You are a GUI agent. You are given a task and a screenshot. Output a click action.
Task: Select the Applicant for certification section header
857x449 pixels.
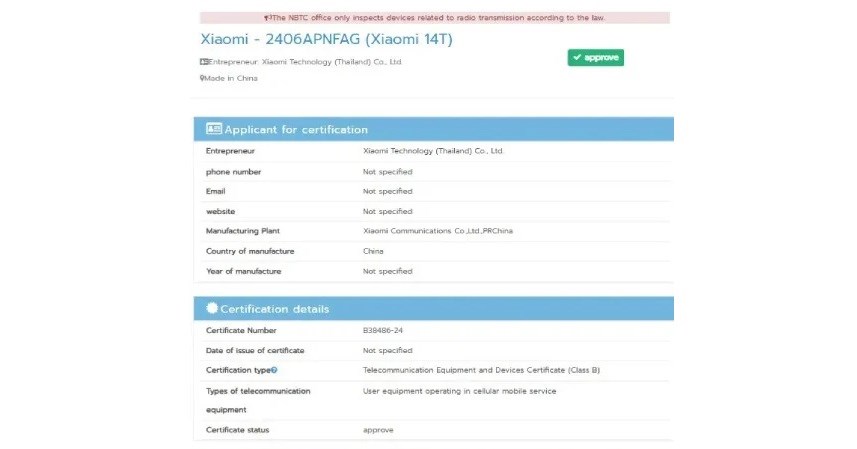(433, 129)
